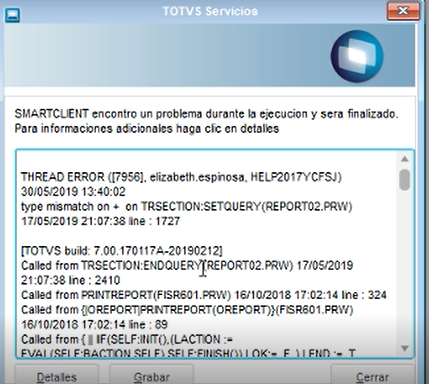Click the '16/10/2018 17:02:14 line : 89' text
Image resolution: width=429 pixels, height=384 pixels.
point(94,325)
